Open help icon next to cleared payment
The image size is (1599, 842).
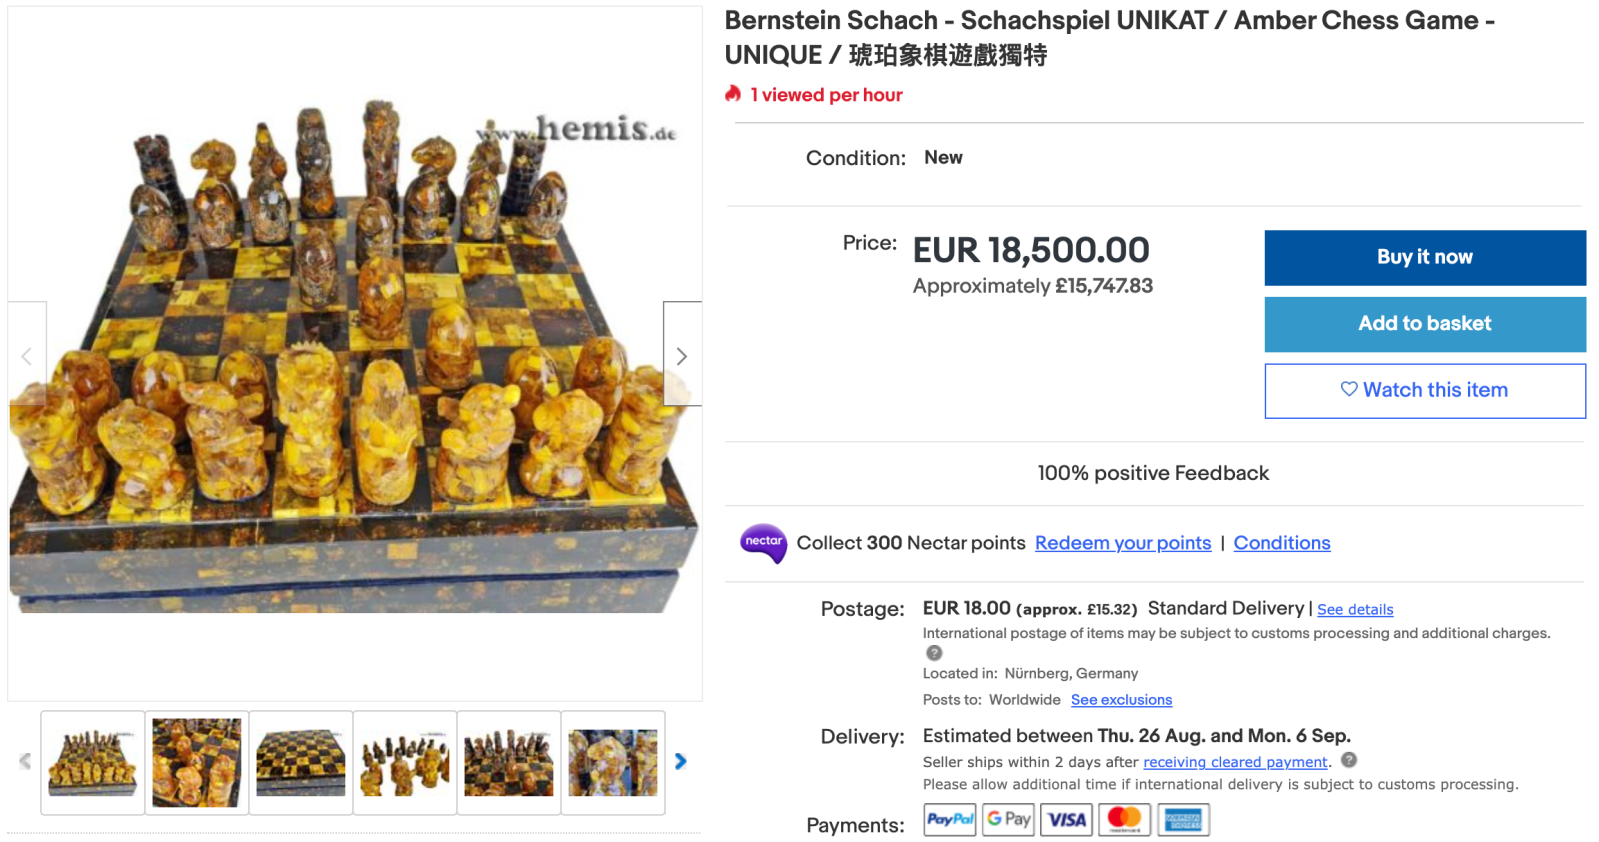[x=1349, y=760]
